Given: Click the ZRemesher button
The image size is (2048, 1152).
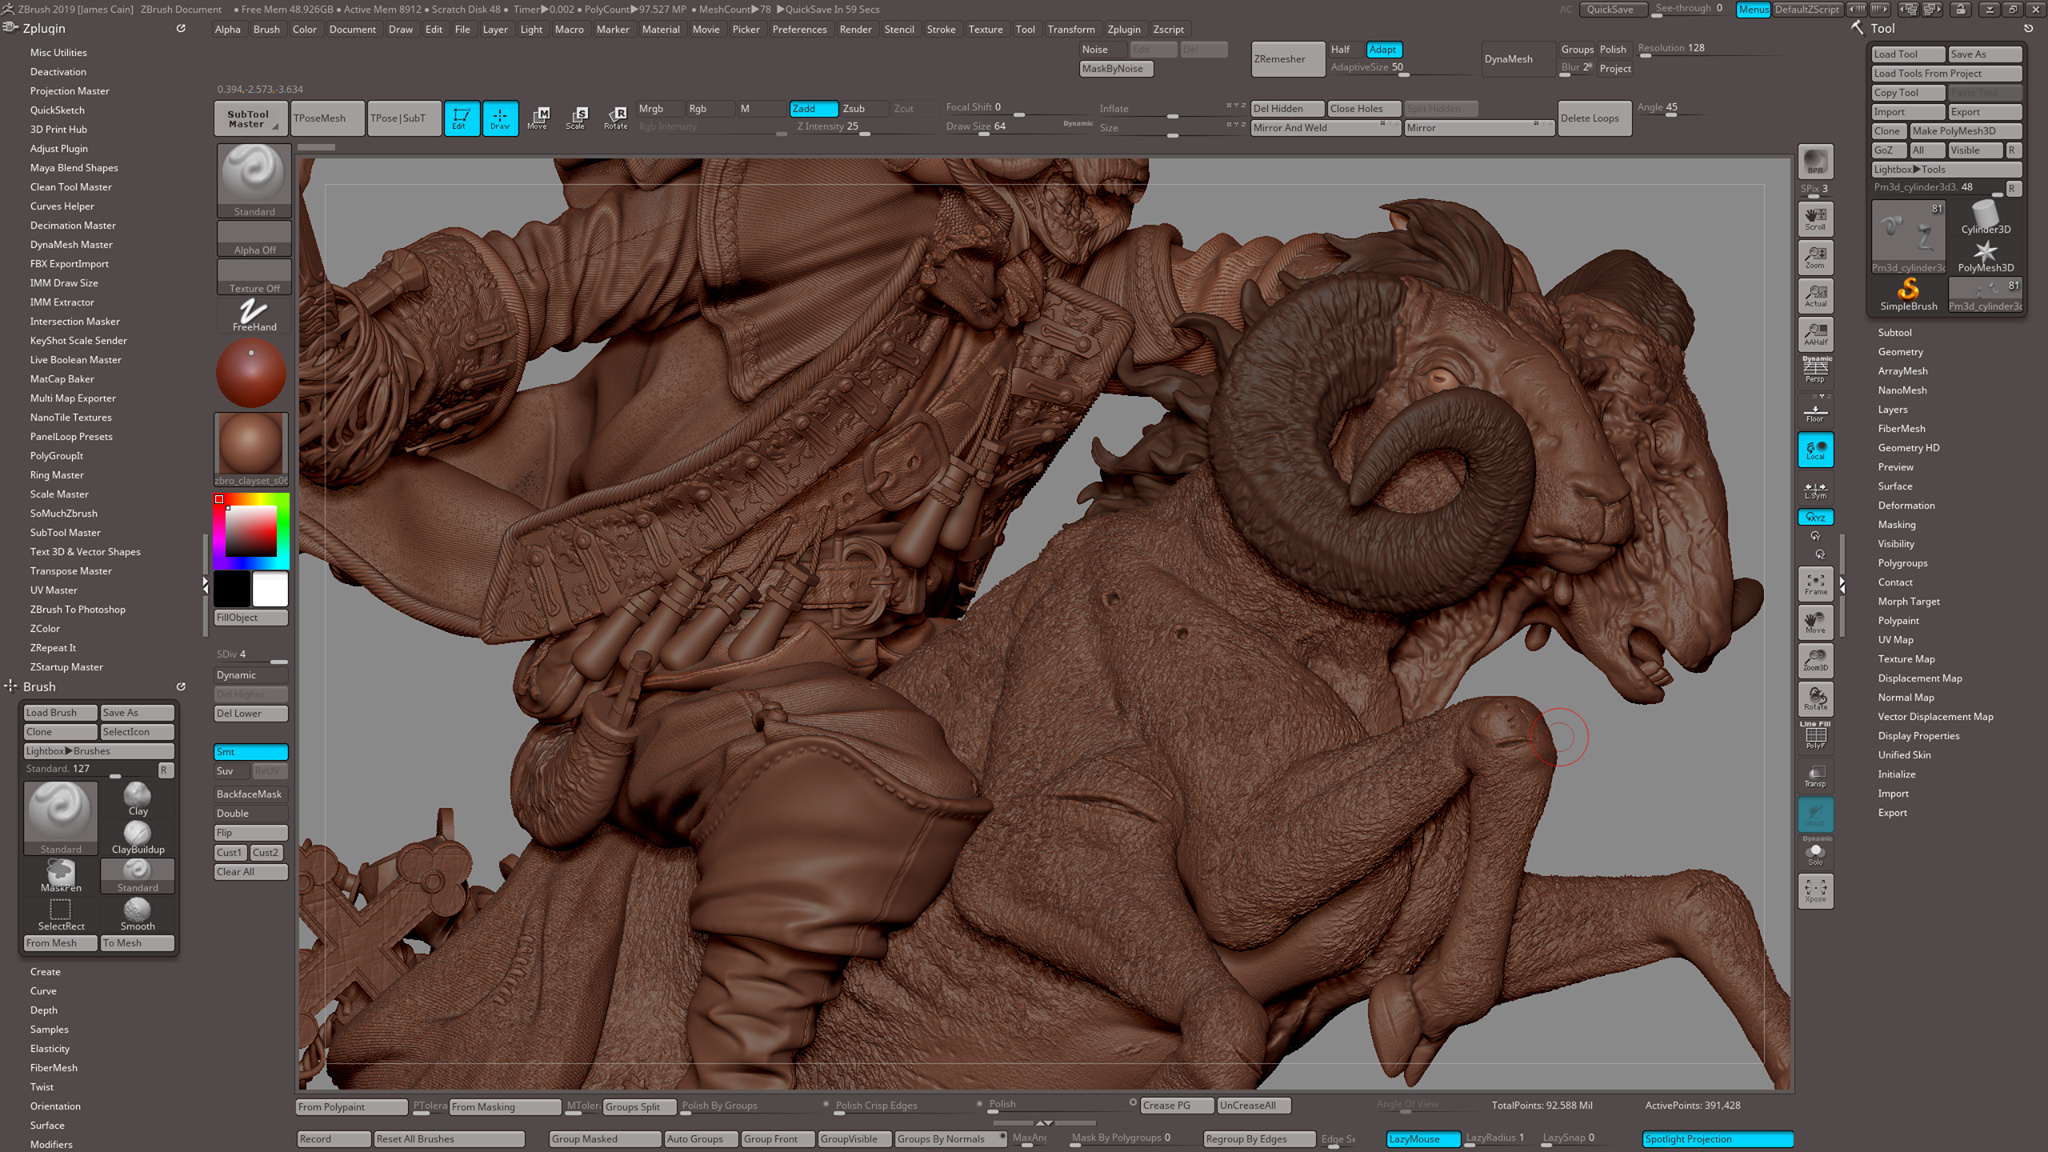Looking at the screenshot, I should 1288,59.
